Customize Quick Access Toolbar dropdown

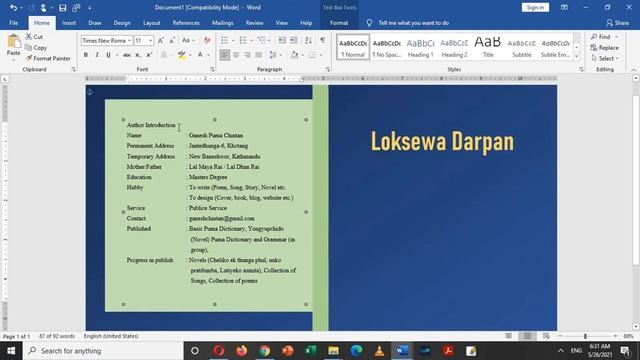[90, 8]
